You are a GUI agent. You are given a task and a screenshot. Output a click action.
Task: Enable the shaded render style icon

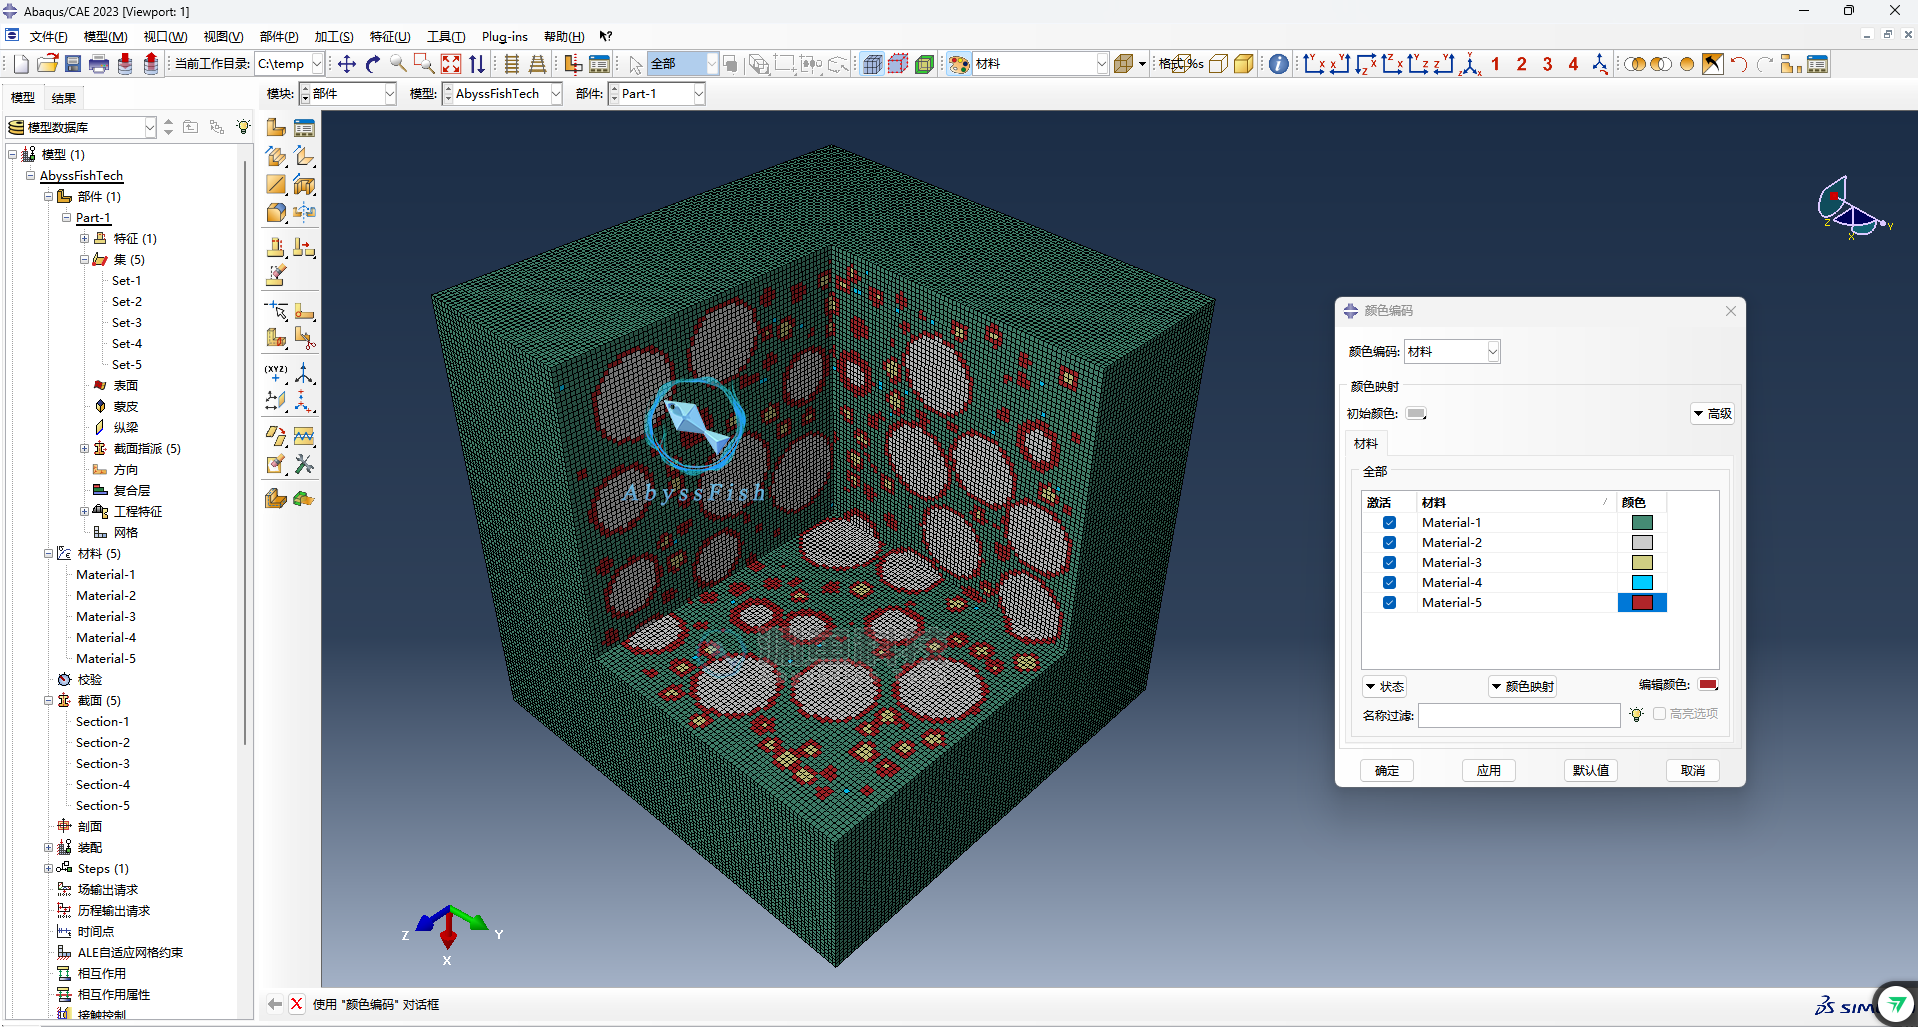point(1244,64)
